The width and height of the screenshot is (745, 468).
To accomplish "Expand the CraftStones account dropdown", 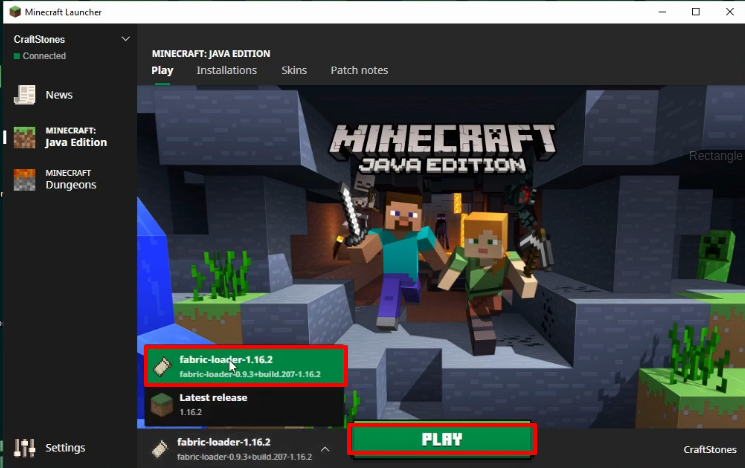I will coord(125,39).
